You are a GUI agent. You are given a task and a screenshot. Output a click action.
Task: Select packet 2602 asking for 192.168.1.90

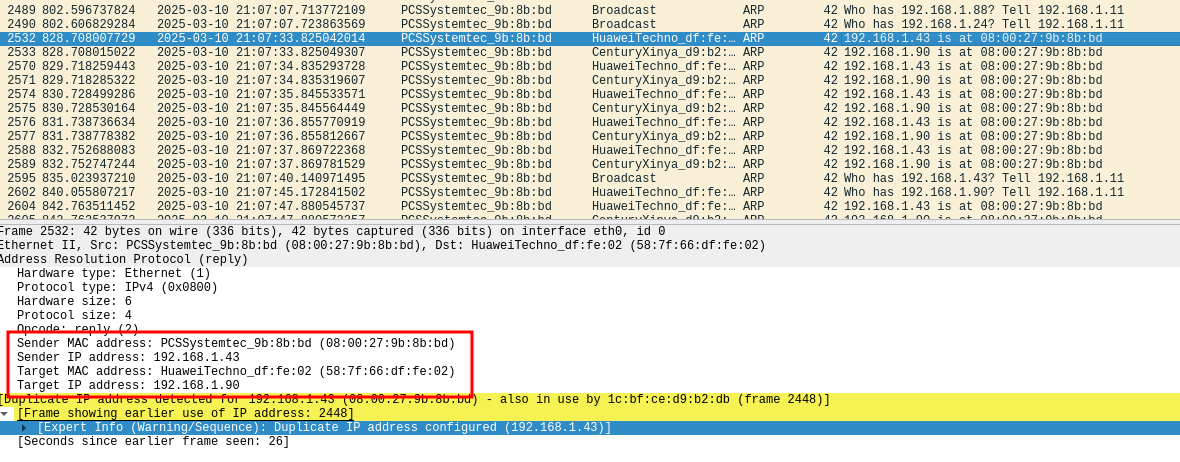coord(590,193)
